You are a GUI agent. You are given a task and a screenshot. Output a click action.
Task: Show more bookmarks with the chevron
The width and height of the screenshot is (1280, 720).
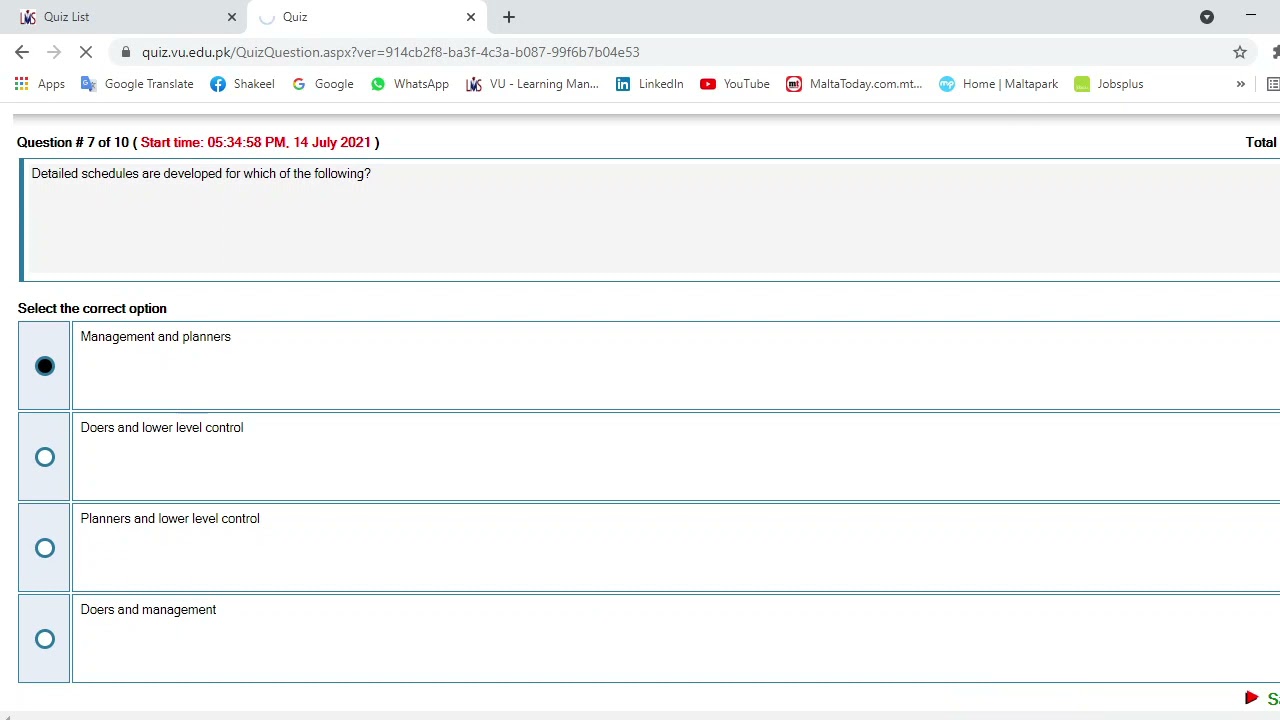point(1241,84)
